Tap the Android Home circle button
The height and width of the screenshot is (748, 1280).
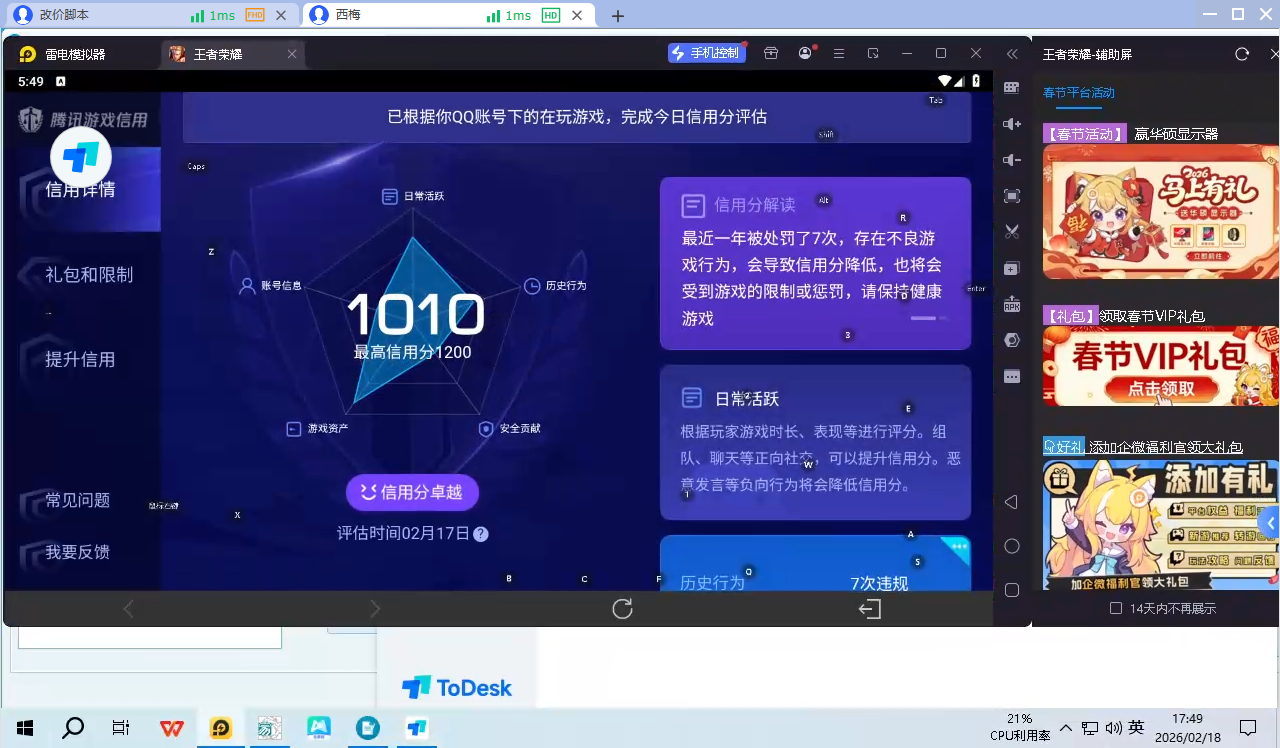(x=1011, y=546)
